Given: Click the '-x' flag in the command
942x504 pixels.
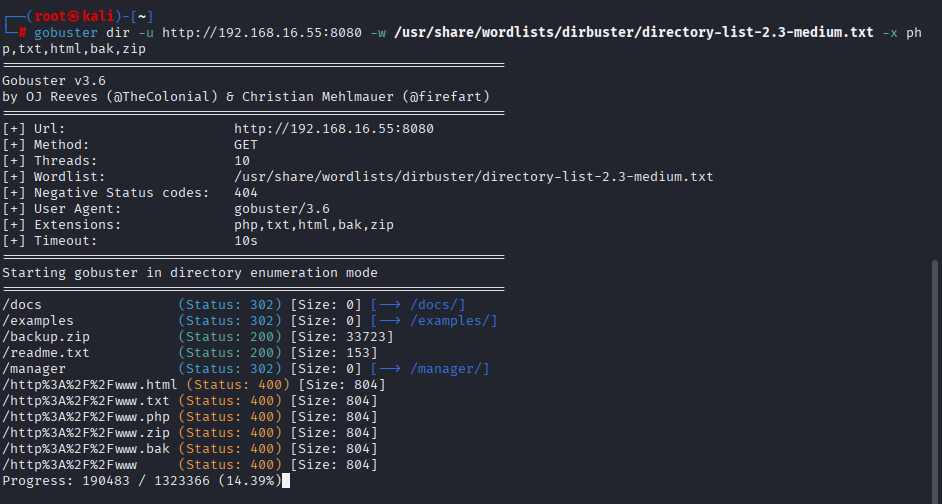Looking at the screenshot, I should (x=890, y=32).
